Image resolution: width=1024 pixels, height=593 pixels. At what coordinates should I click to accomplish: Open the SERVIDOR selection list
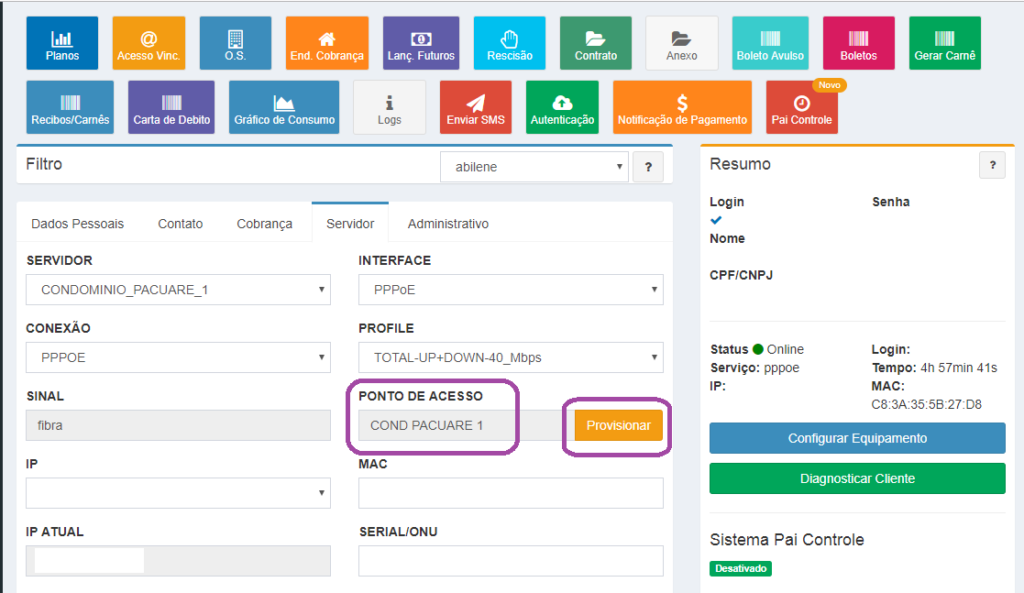(178, 289)
